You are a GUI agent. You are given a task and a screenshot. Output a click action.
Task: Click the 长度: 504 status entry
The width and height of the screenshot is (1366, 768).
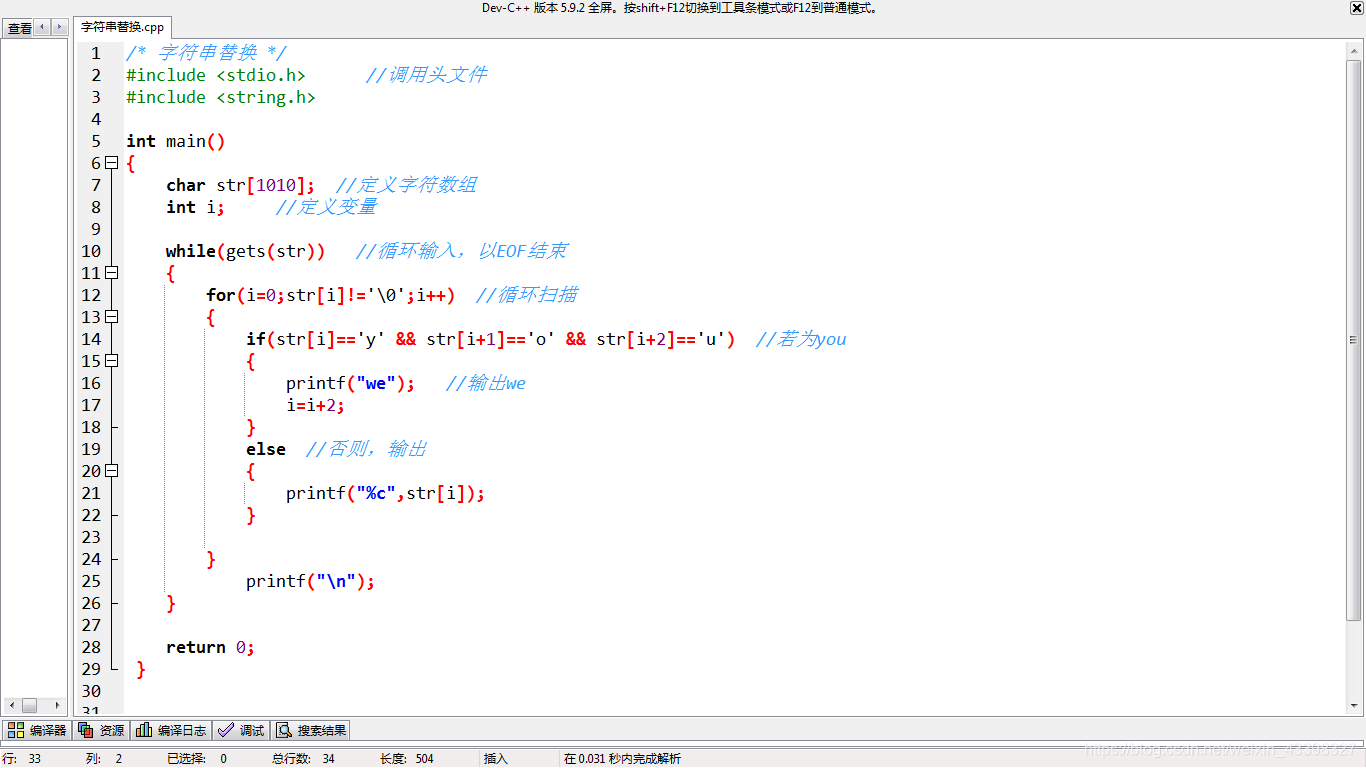tap(407, 759)
